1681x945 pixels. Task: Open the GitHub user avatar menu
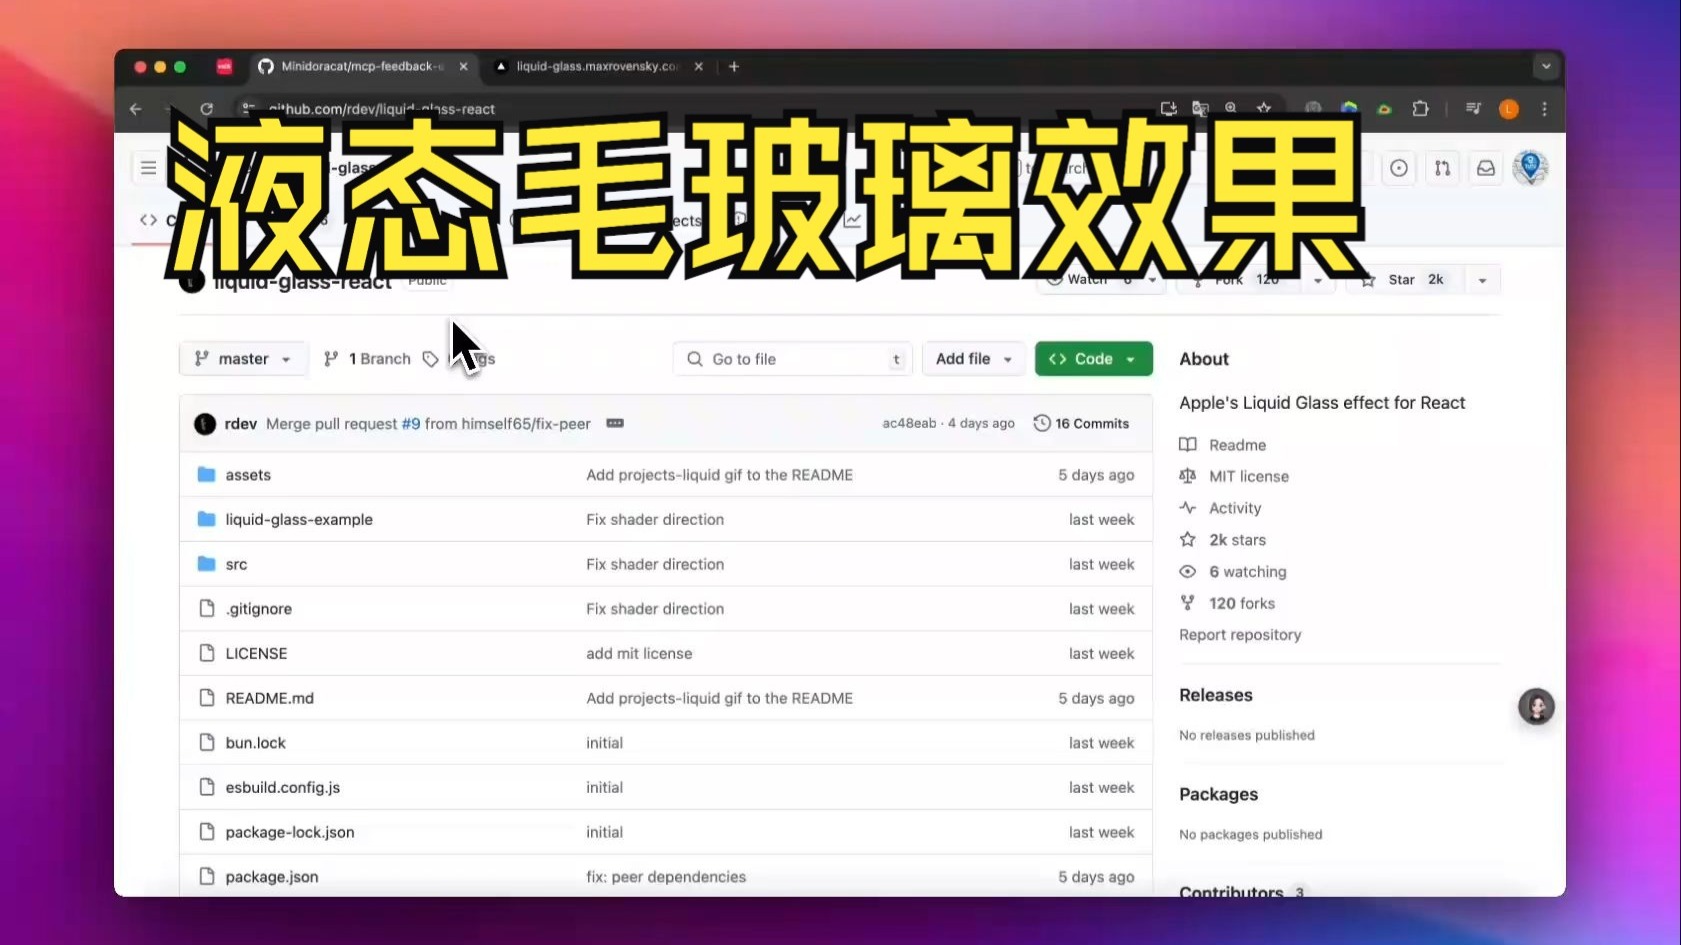tap(1530, 167)
